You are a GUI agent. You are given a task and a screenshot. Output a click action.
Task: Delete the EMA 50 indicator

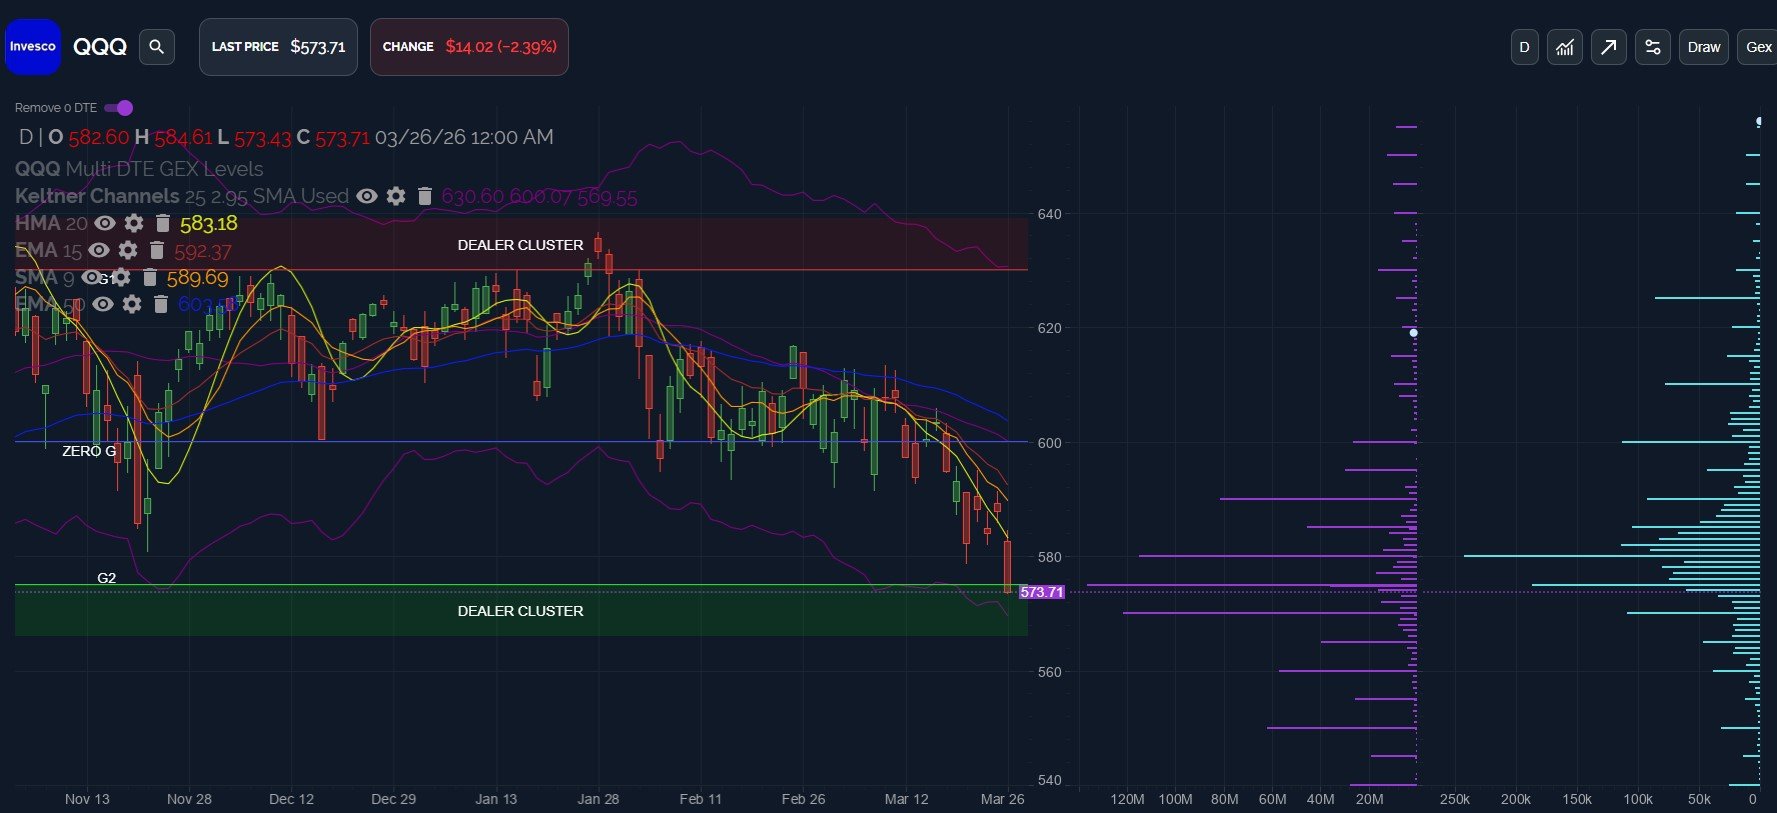160,304
